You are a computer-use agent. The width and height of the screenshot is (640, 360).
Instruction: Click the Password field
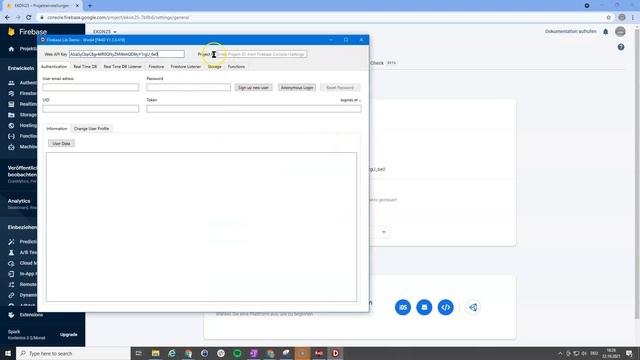189,87
